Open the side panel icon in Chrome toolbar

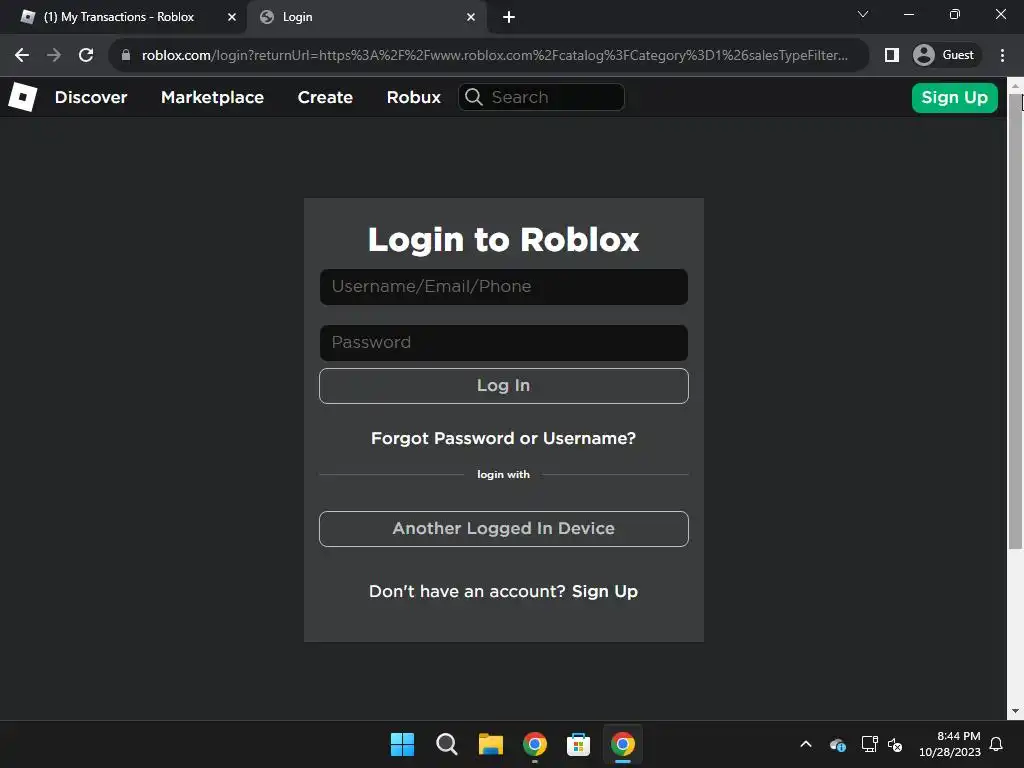[891, 55]
